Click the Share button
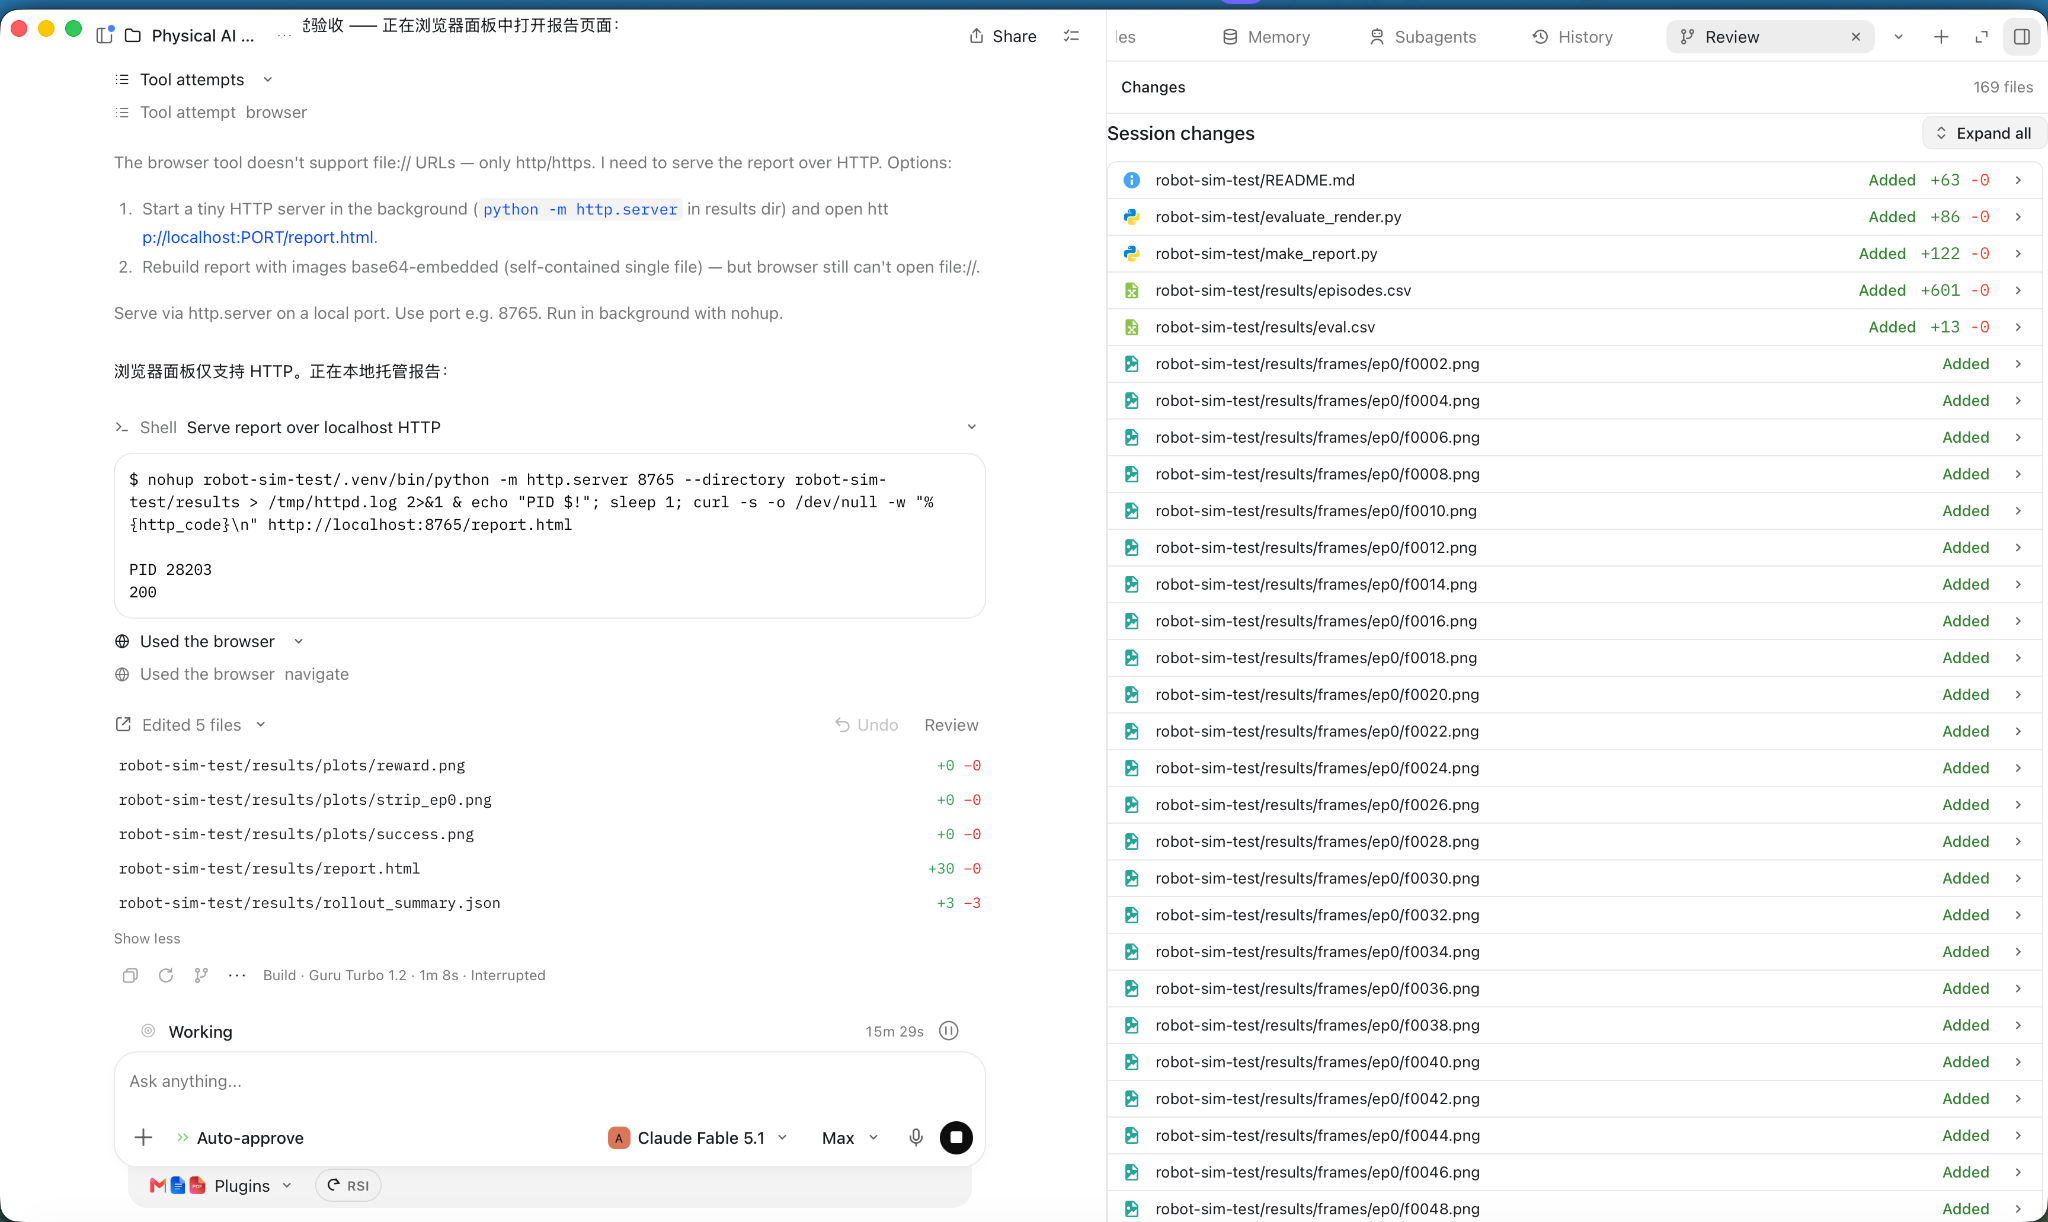2048x1222 pixels. coord(1003,36)
